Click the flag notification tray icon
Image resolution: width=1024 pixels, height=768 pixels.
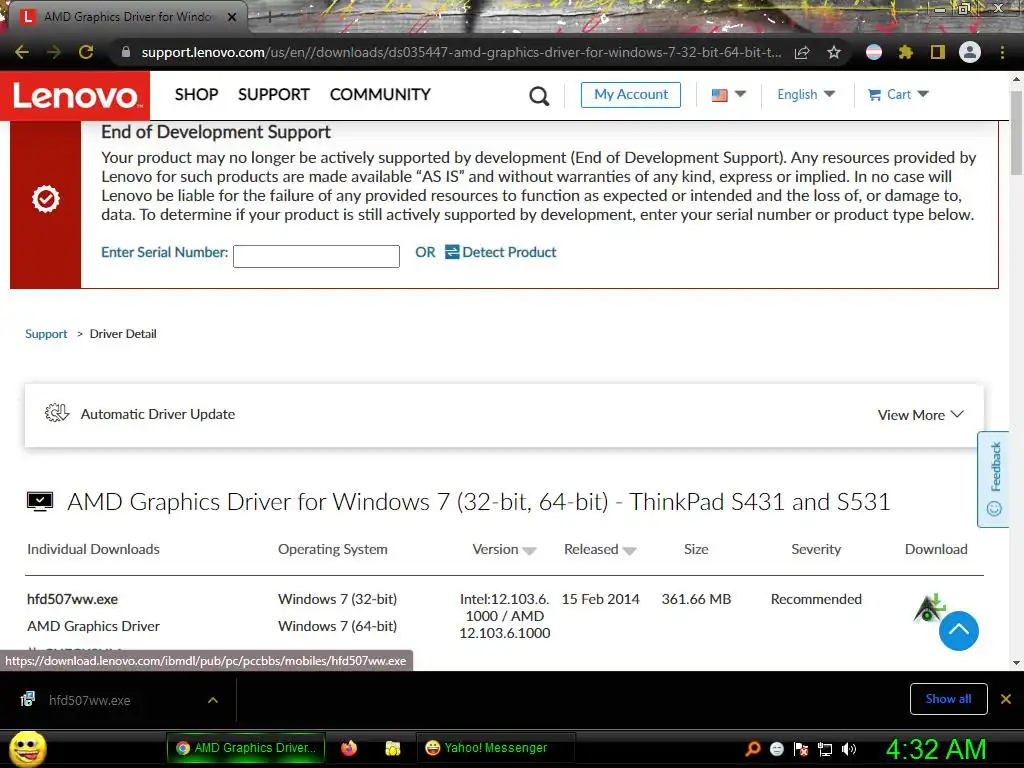(801, 749)
